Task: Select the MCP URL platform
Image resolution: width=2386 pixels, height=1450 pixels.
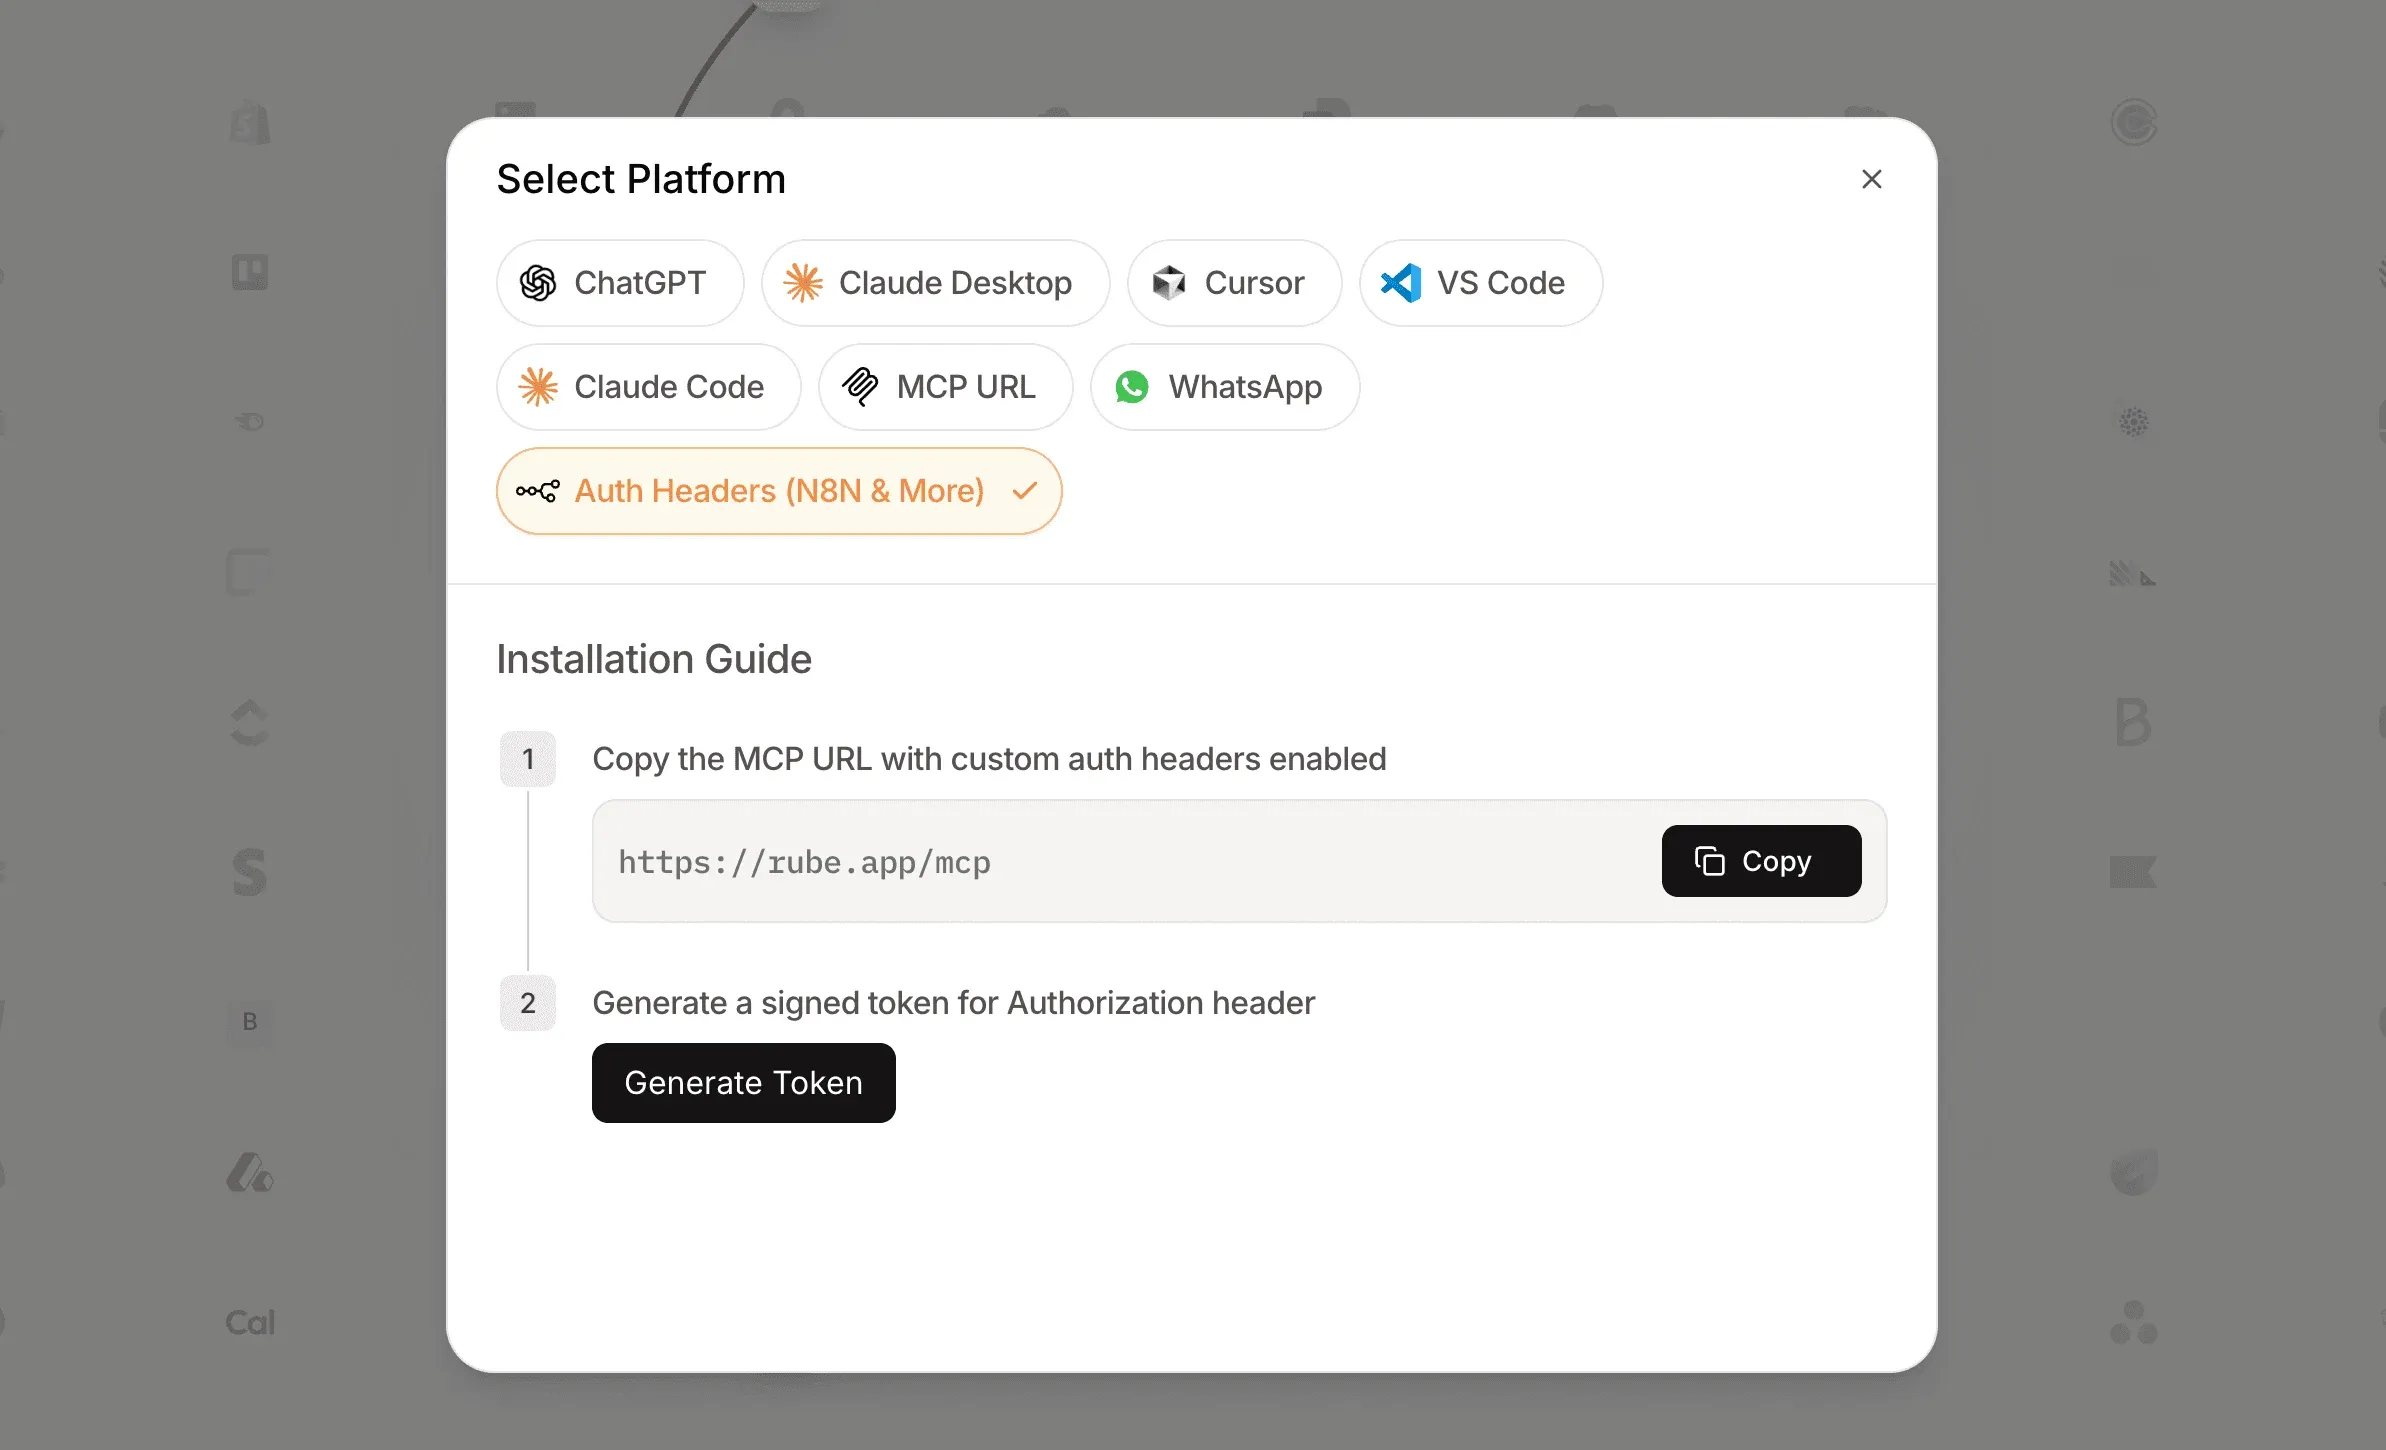Action: click(x=945, y=387)
